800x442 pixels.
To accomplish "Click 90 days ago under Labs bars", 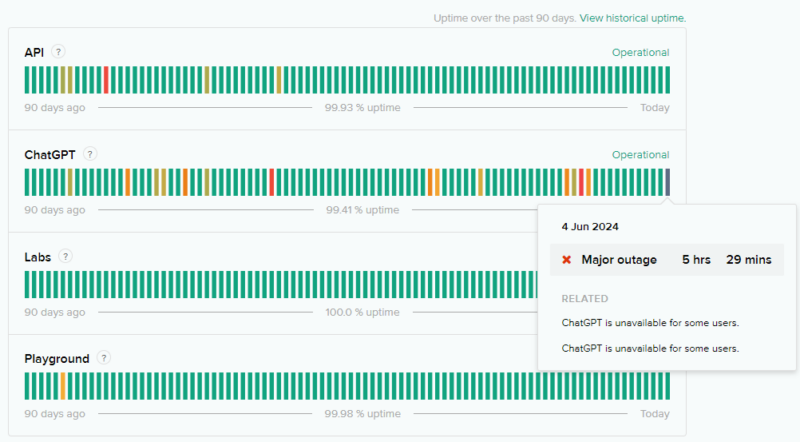I will [x=55, y=312].
